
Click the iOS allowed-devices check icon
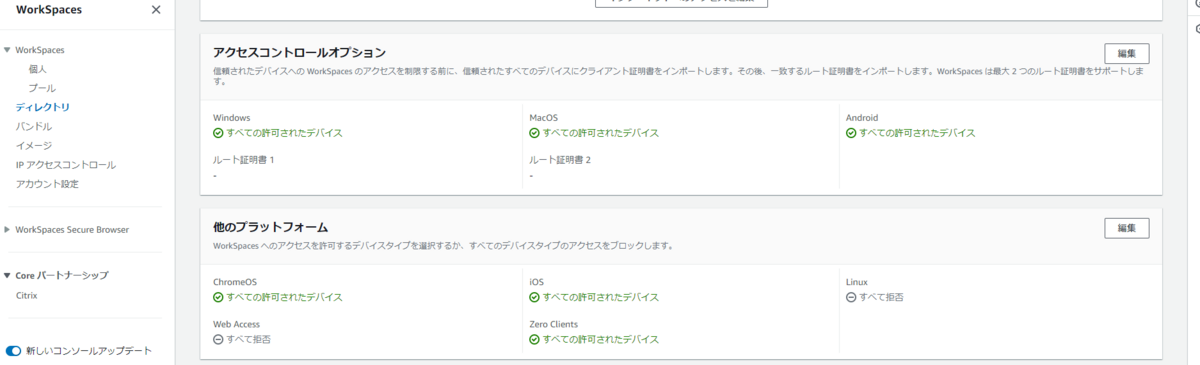[x=534, y=297]
